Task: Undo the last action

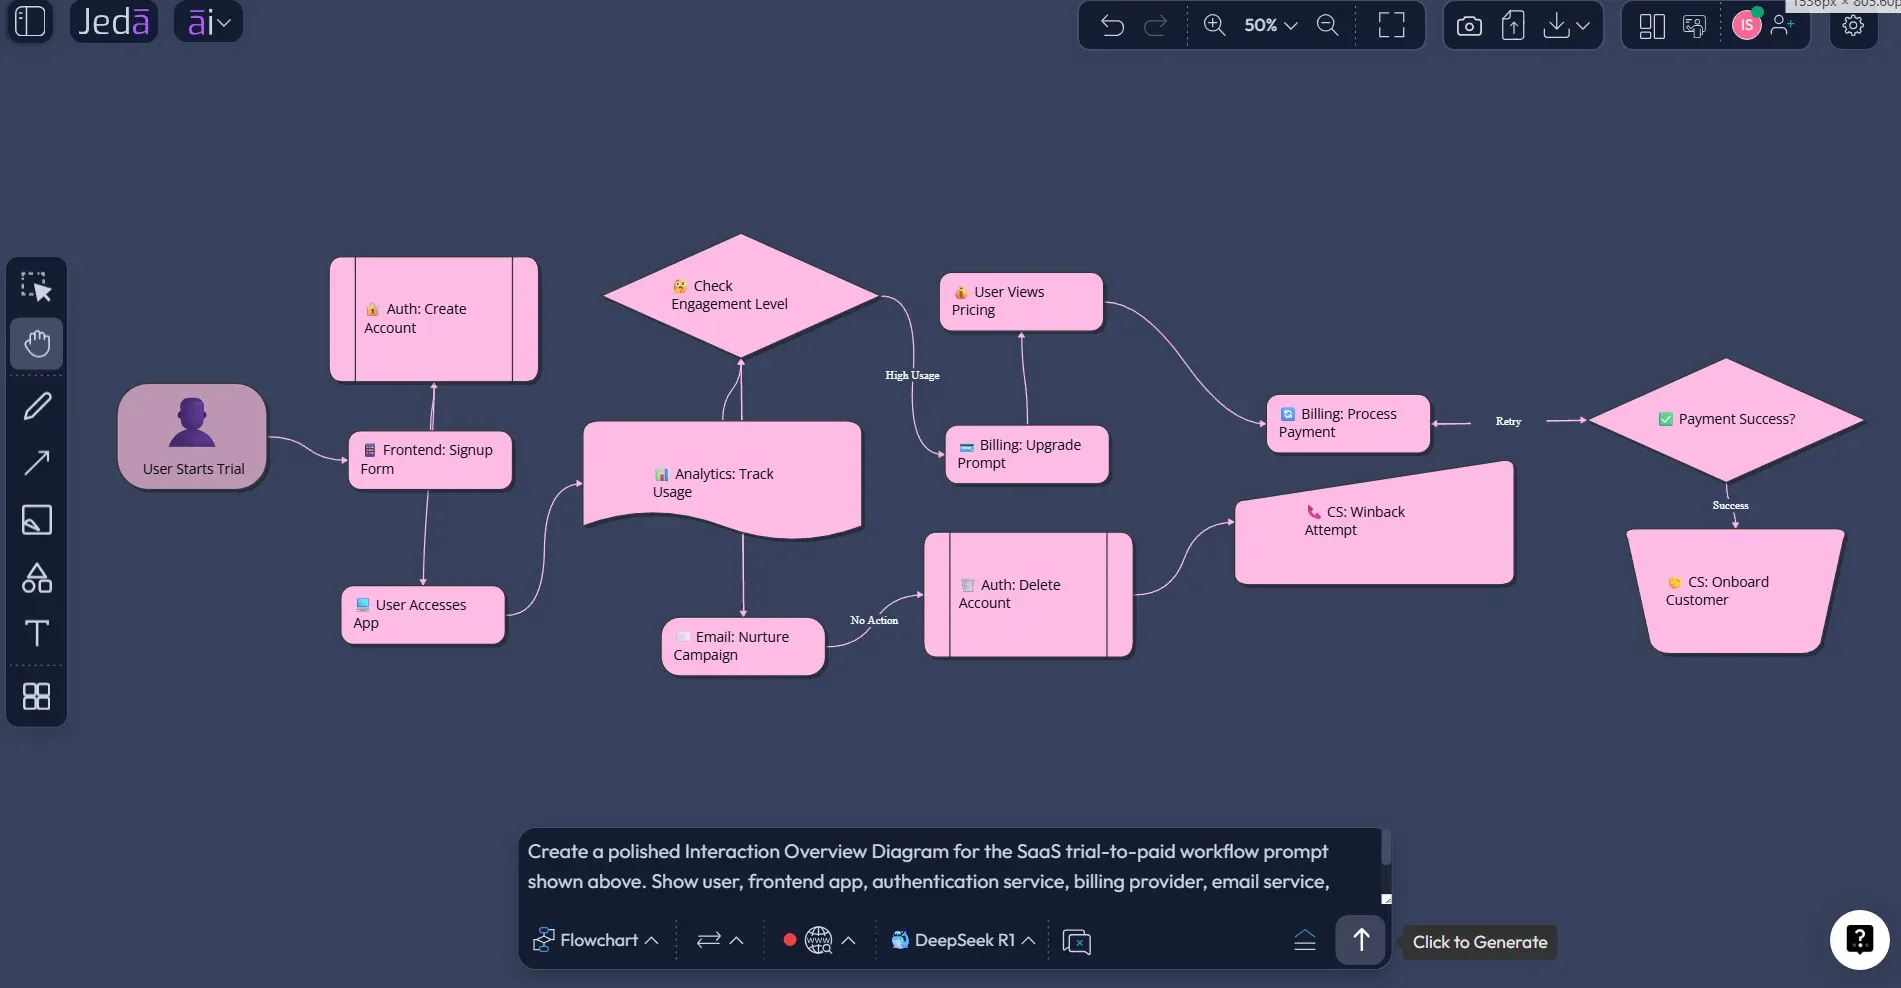Action: click(x=1112, y=25)
